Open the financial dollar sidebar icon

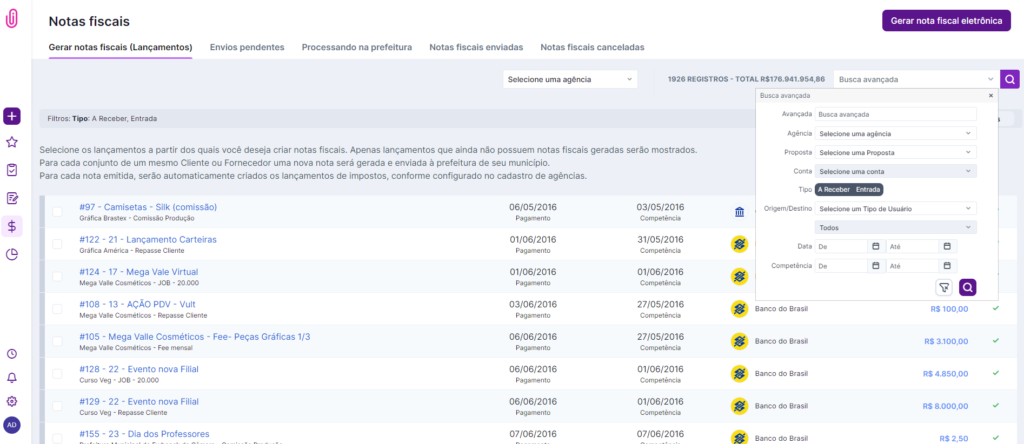(12, 227)
